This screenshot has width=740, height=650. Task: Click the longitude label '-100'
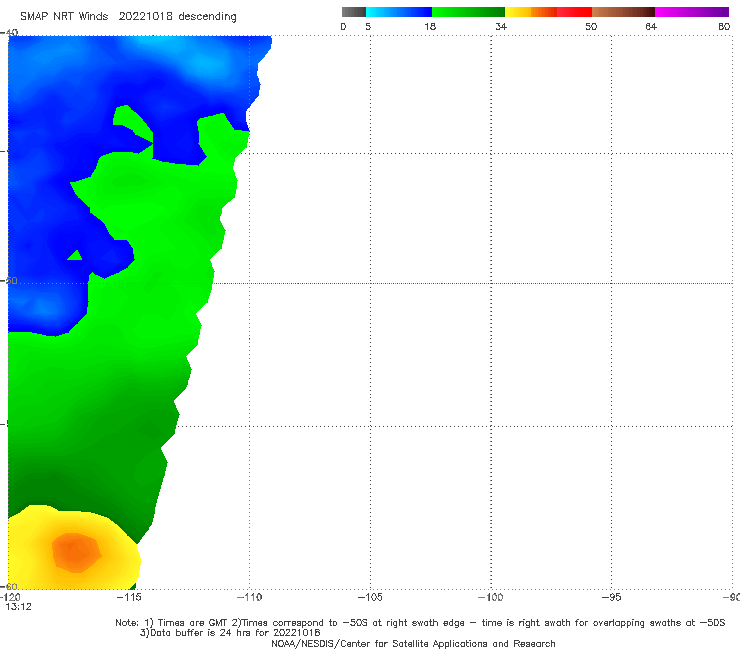[490, 597]
